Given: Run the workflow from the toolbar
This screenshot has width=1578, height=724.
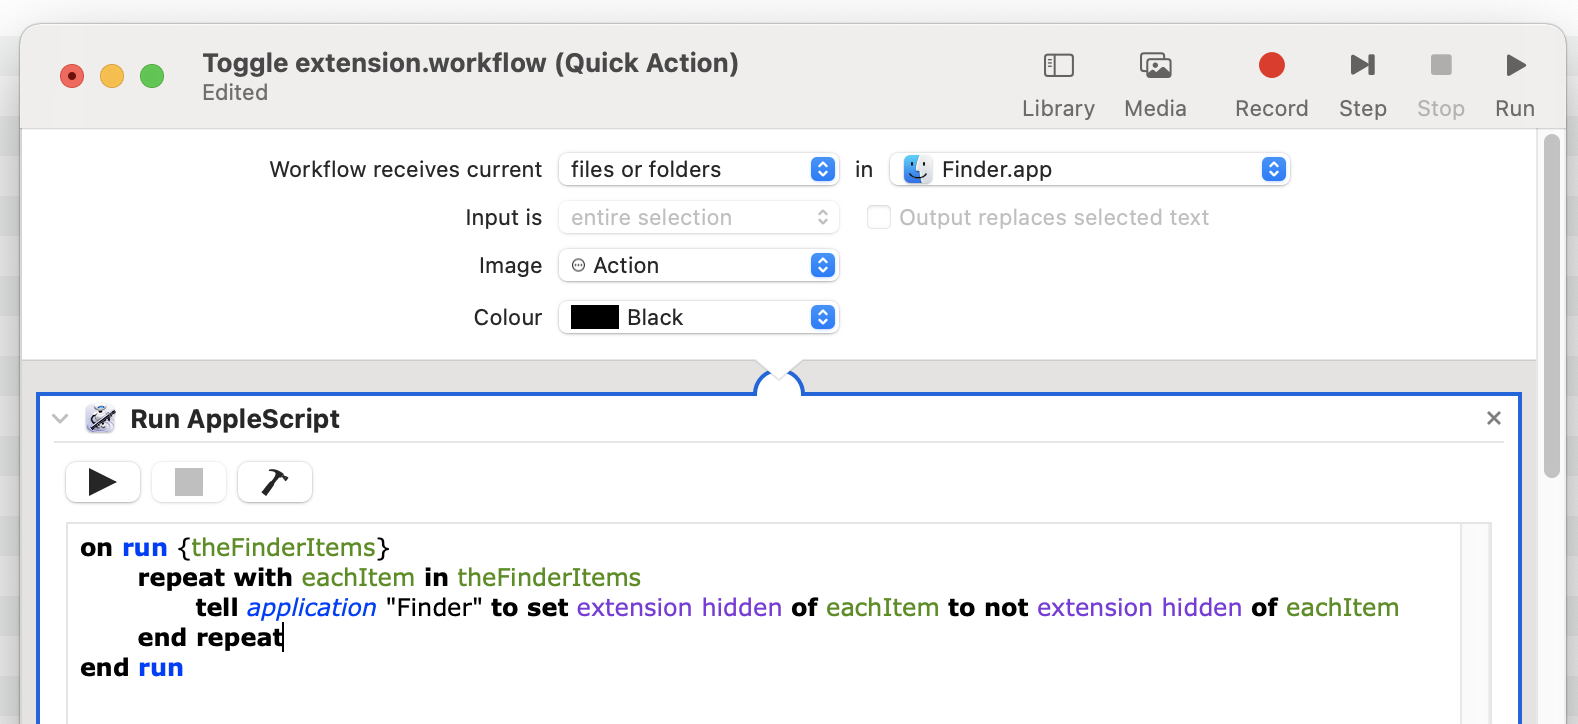Looking at the screenshot, I should pos(1515,66).
